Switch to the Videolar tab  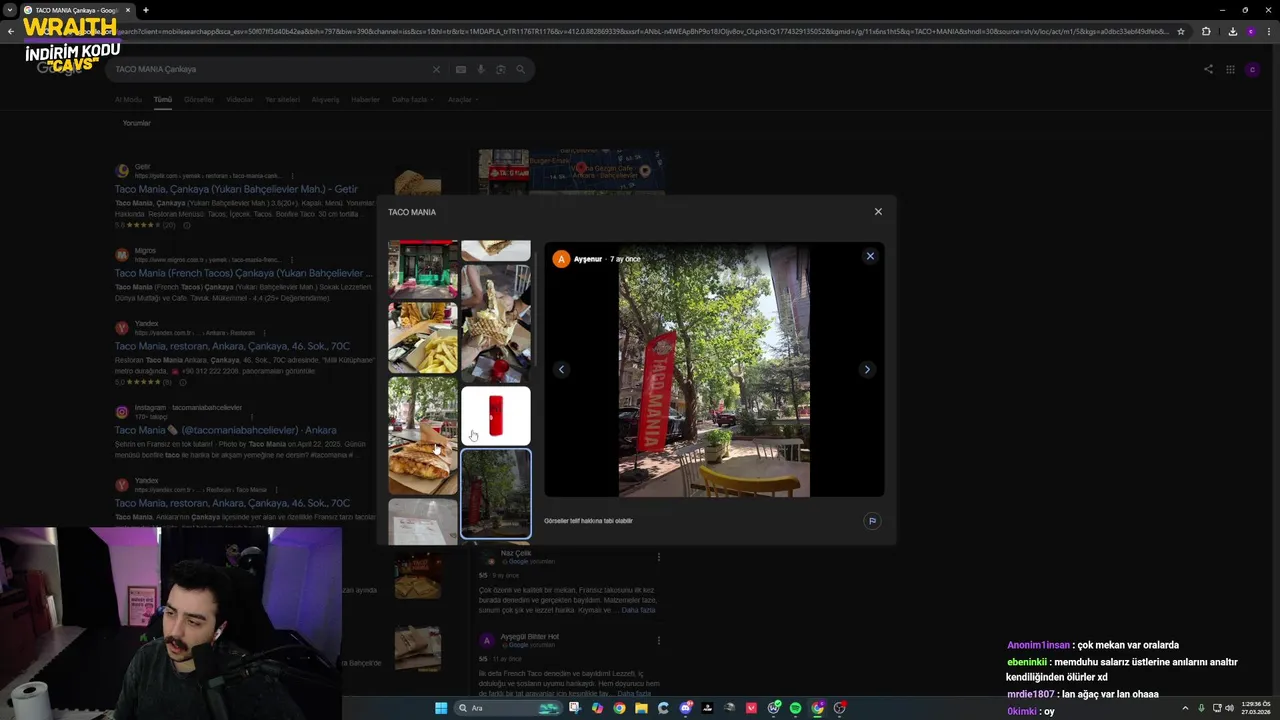pos(240,100)
